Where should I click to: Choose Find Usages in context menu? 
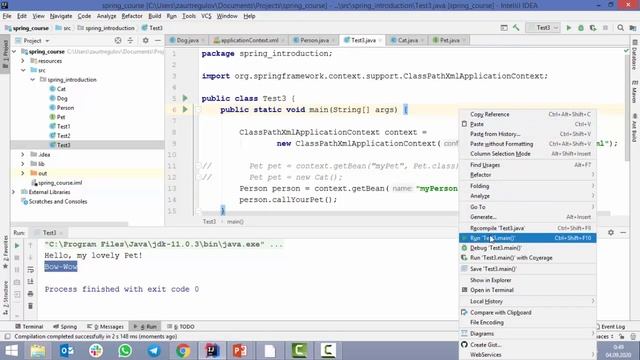point(528,165)
